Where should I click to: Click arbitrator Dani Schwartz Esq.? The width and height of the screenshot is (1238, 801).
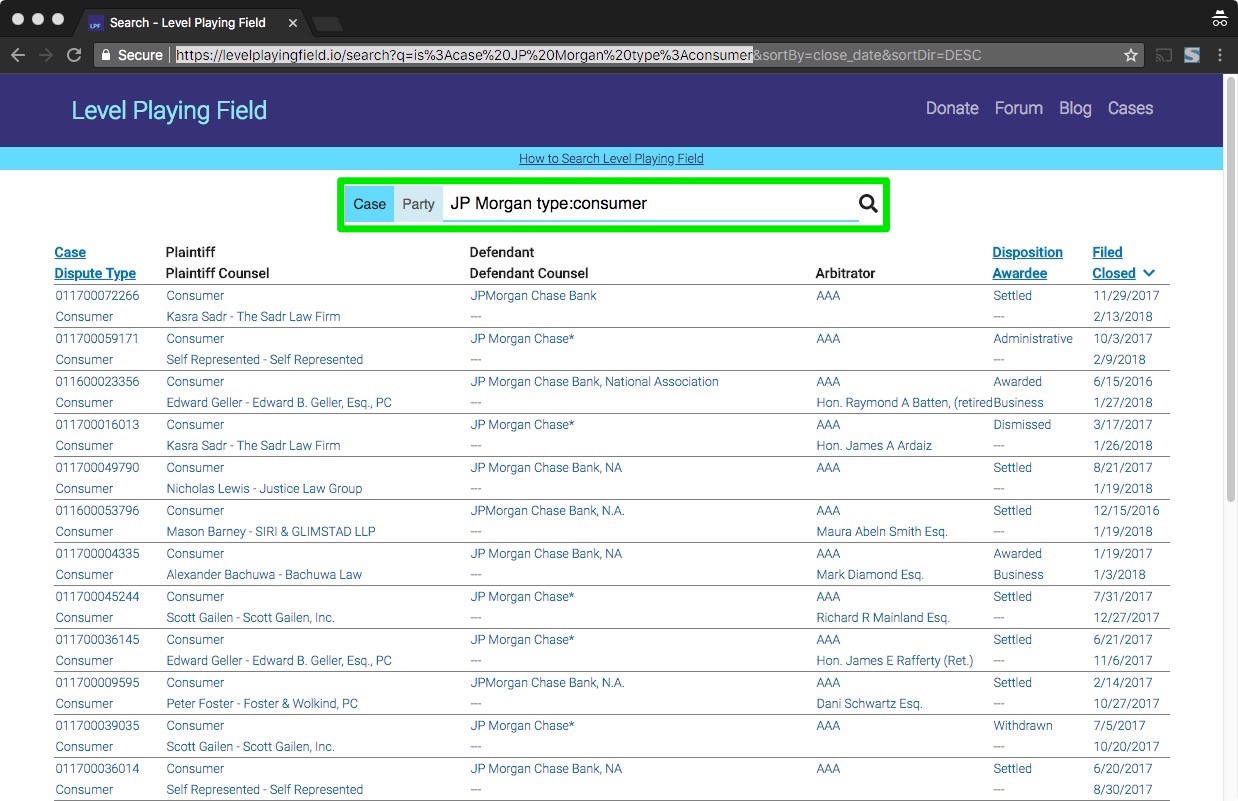[869, 704]
